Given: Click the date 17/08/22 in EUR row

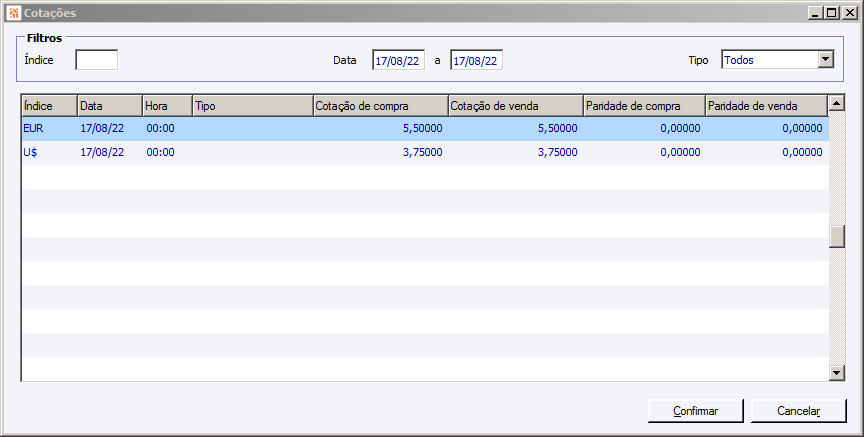Looking at the screenshot, I should (x=102, y=128).
